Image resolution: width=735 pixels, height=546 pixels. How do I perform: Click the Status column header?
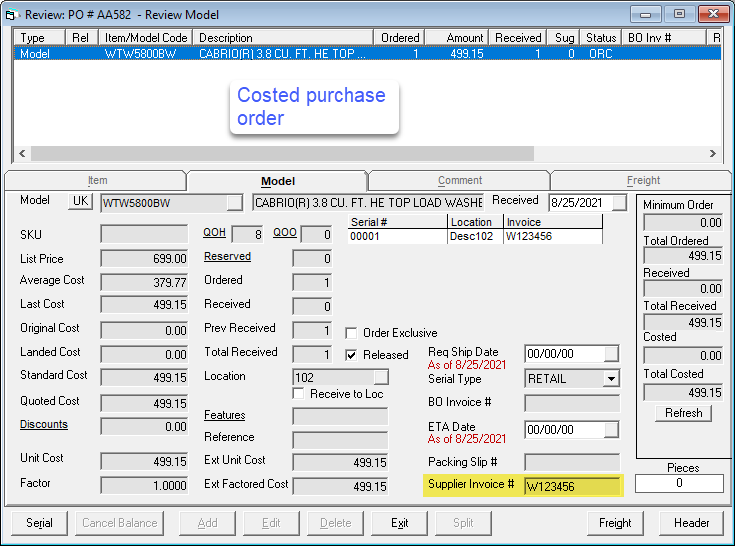pos(601,37)
